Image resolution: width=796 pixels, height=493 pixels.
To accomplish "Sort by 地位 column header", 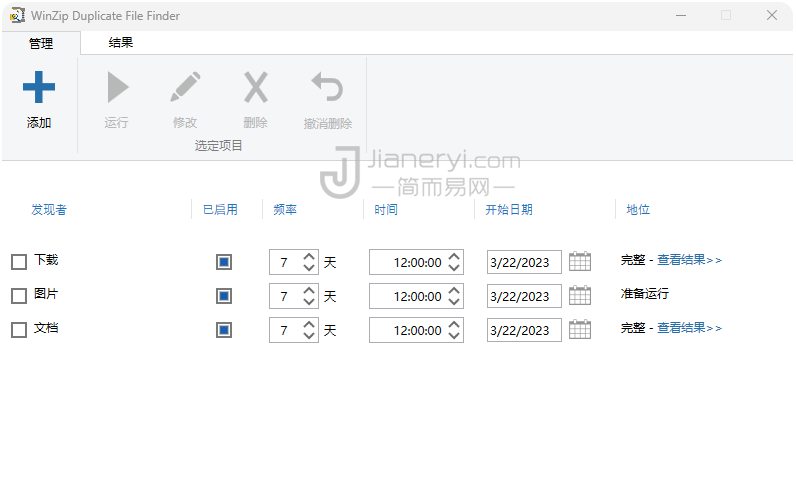I will (x=638, y=210).
